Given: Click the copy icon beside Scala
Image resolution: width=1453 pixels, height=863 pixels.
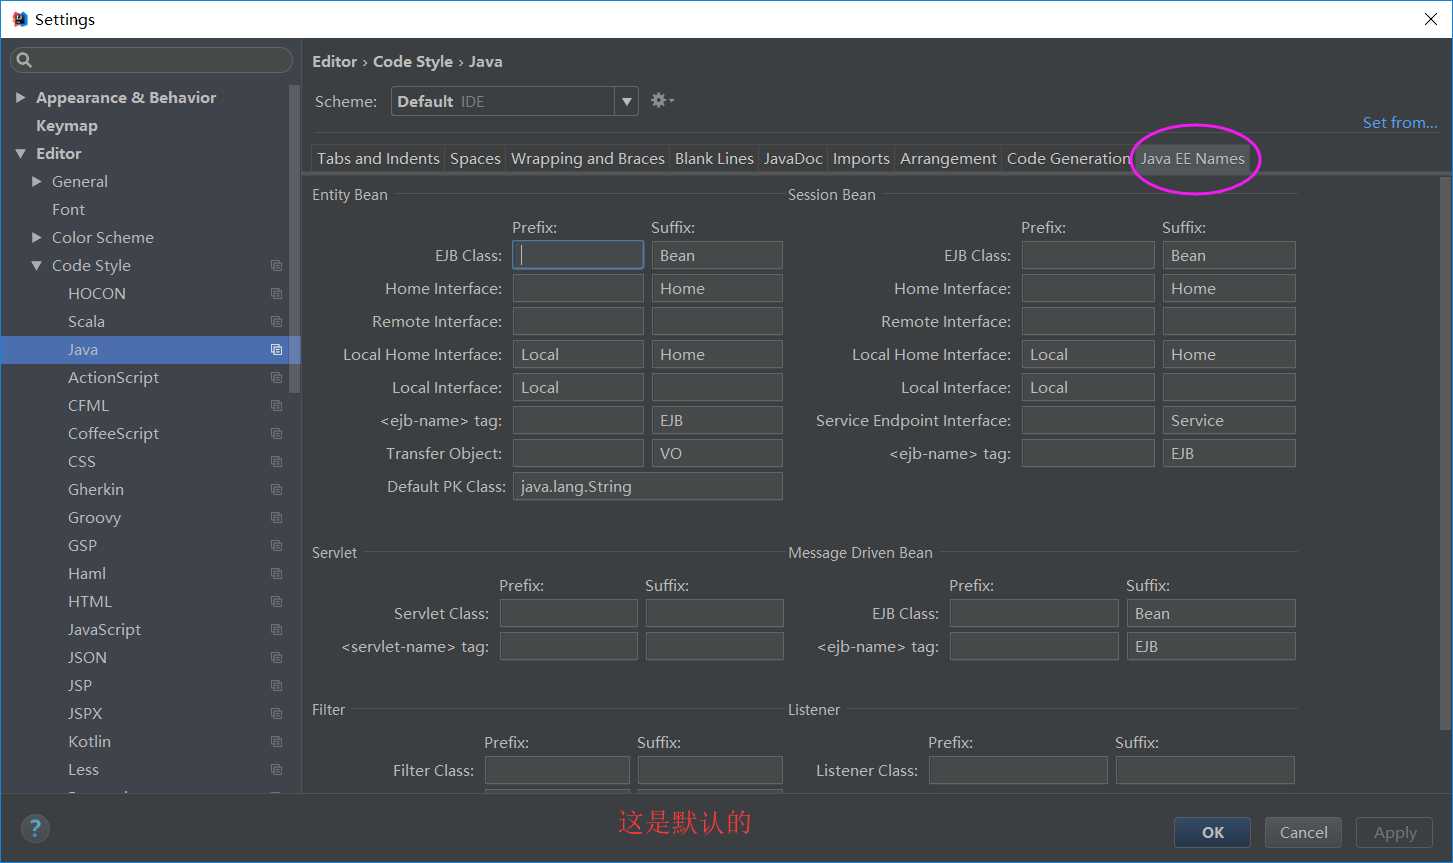Looking at the screenshot, I should click(277, 321).
